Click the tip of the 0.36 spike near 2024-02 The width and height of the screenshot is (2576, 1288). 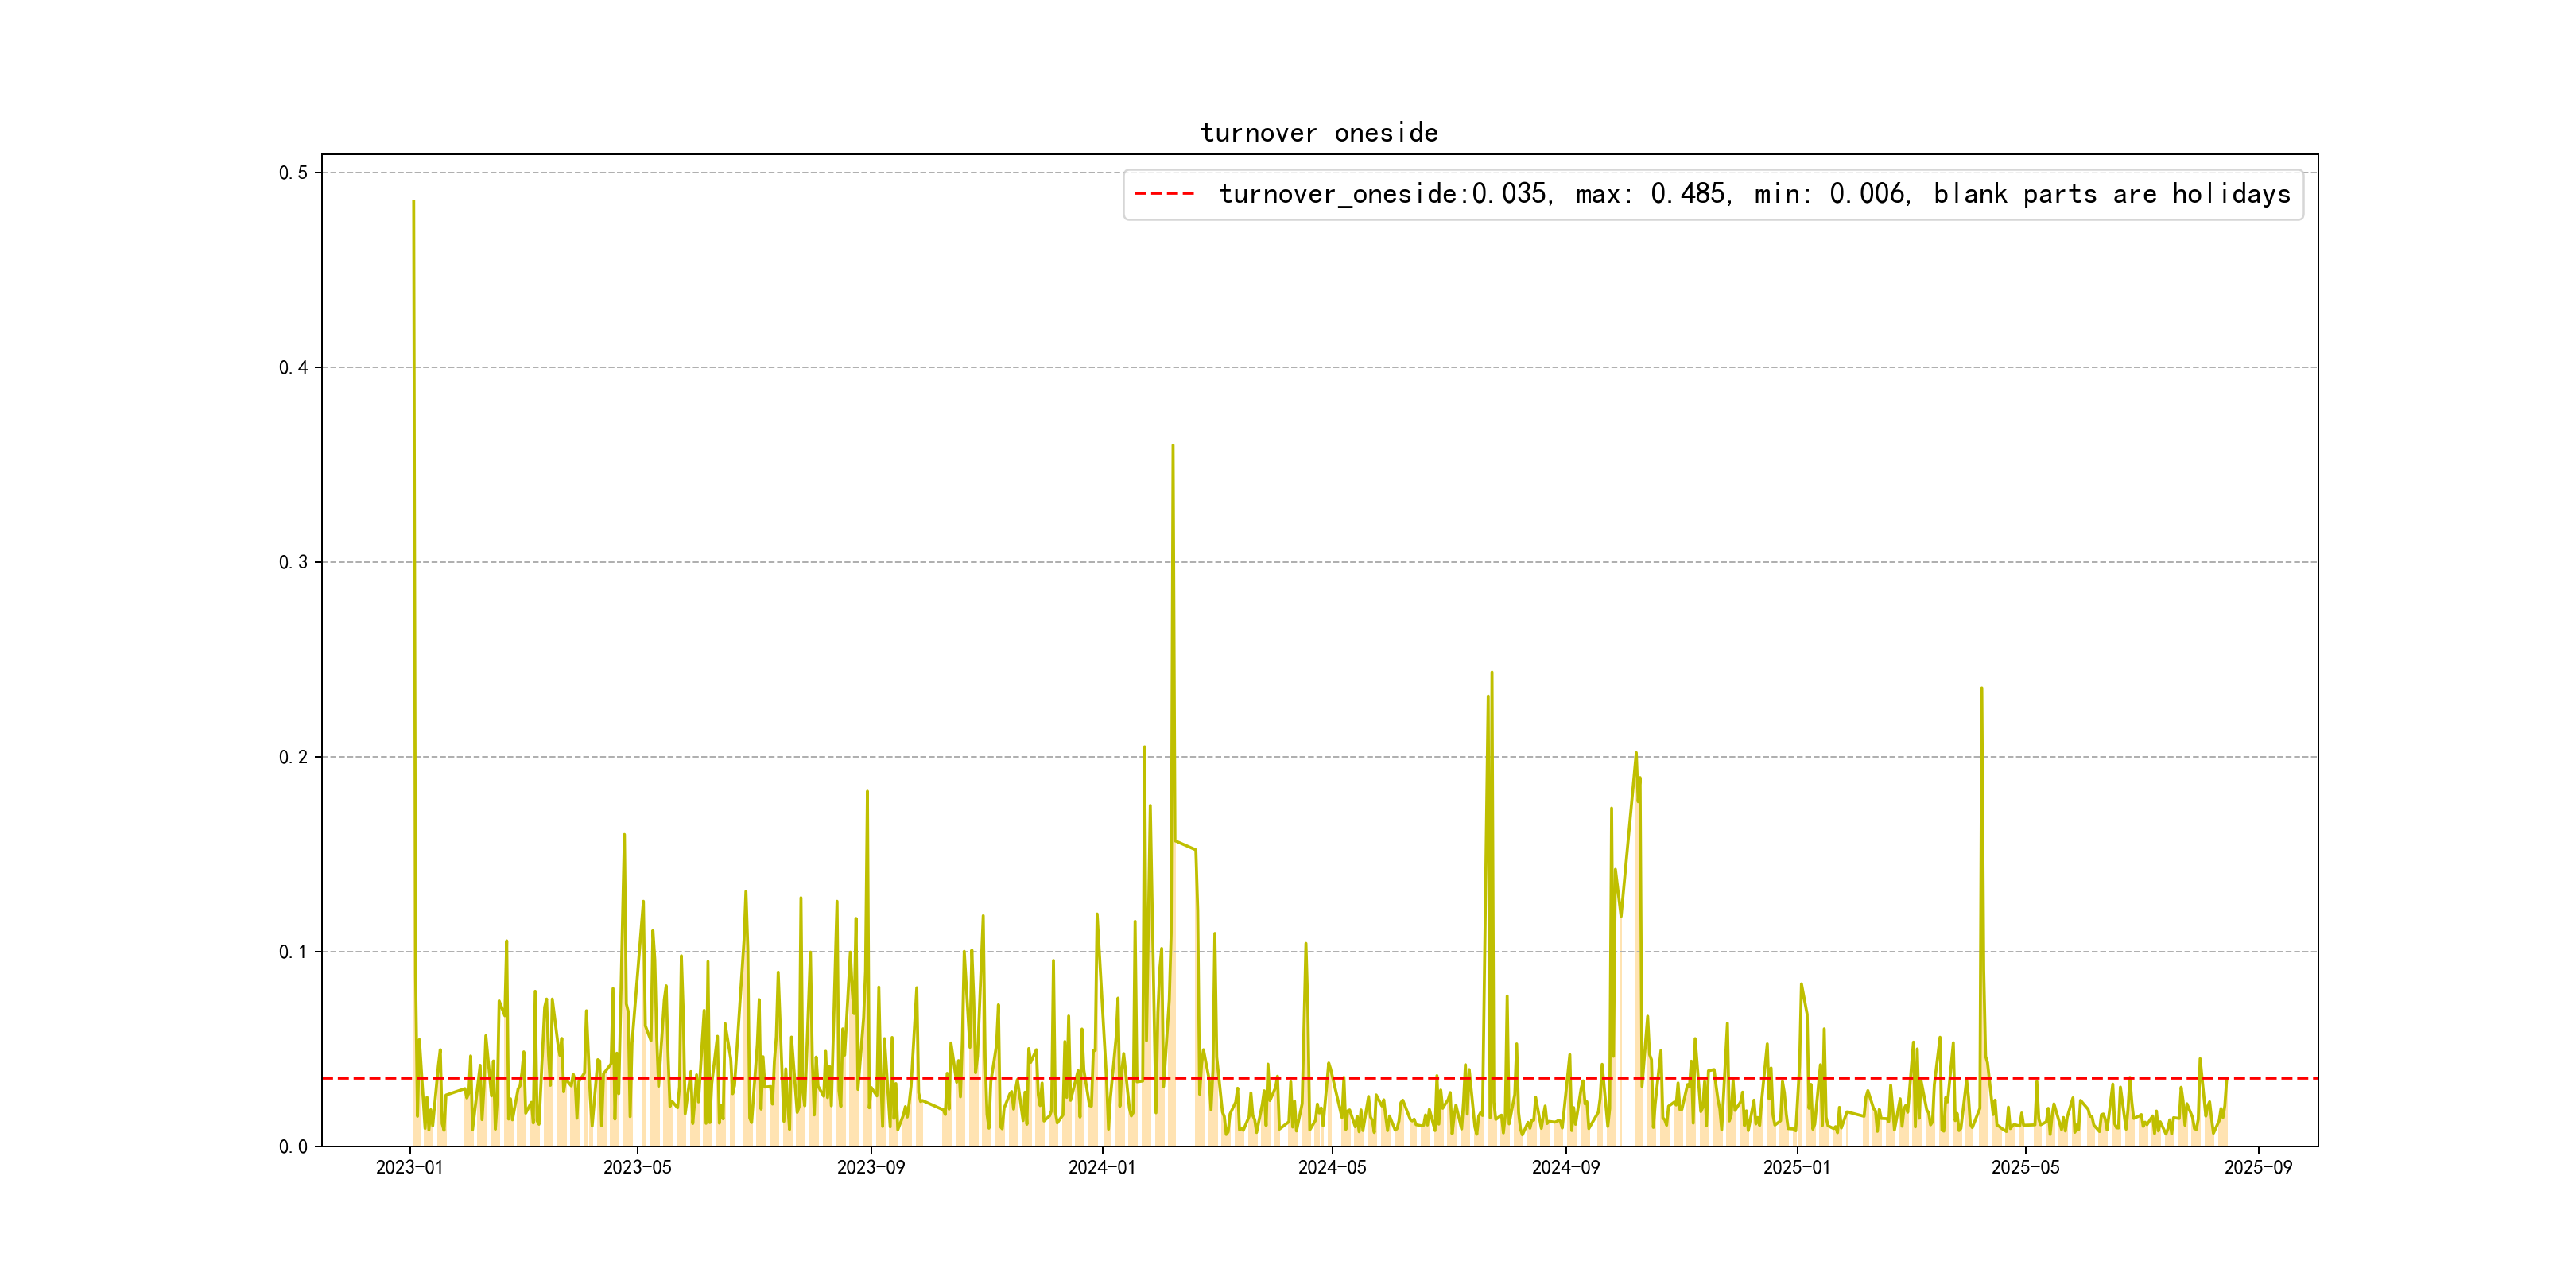tap(1172, 446)
